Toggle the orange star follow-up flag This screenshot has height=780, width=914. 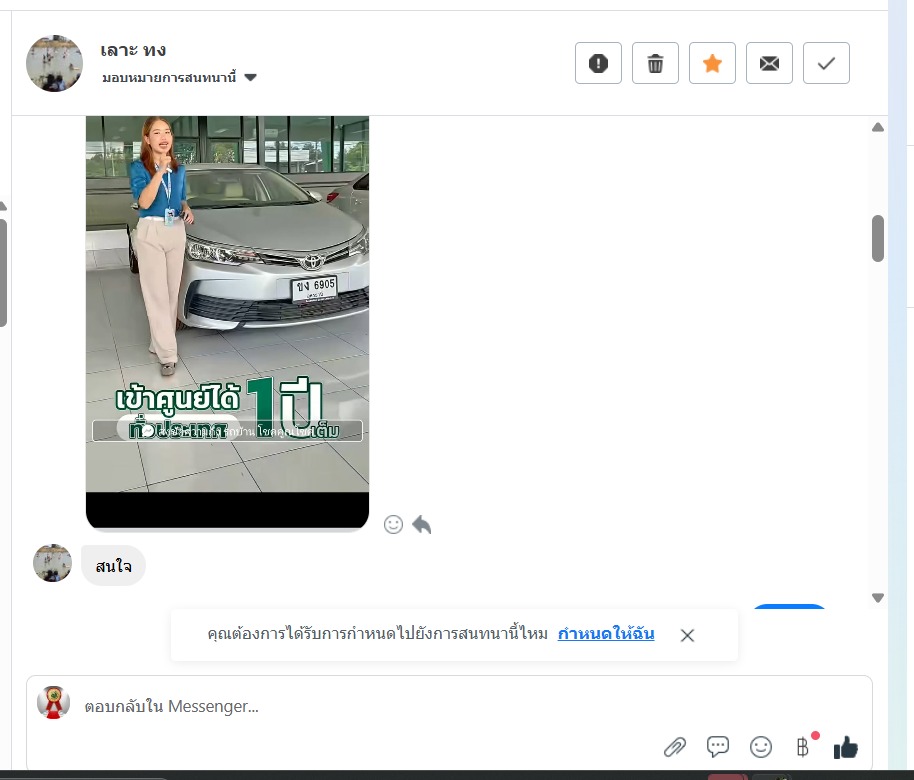point(712,64)
